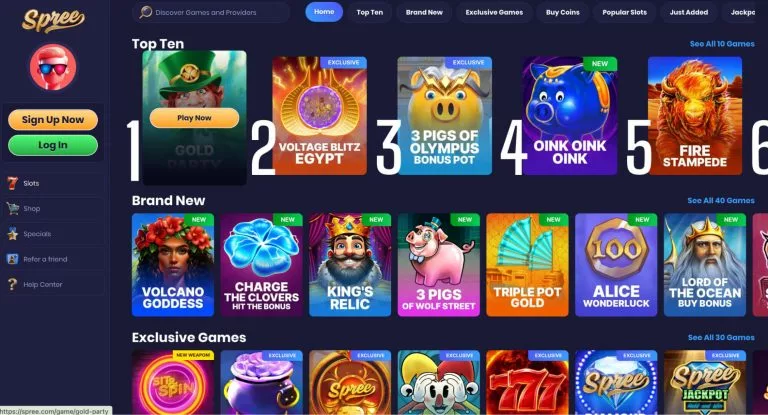Click the Spree logo
768x415 pixels.
coord(53,21)
